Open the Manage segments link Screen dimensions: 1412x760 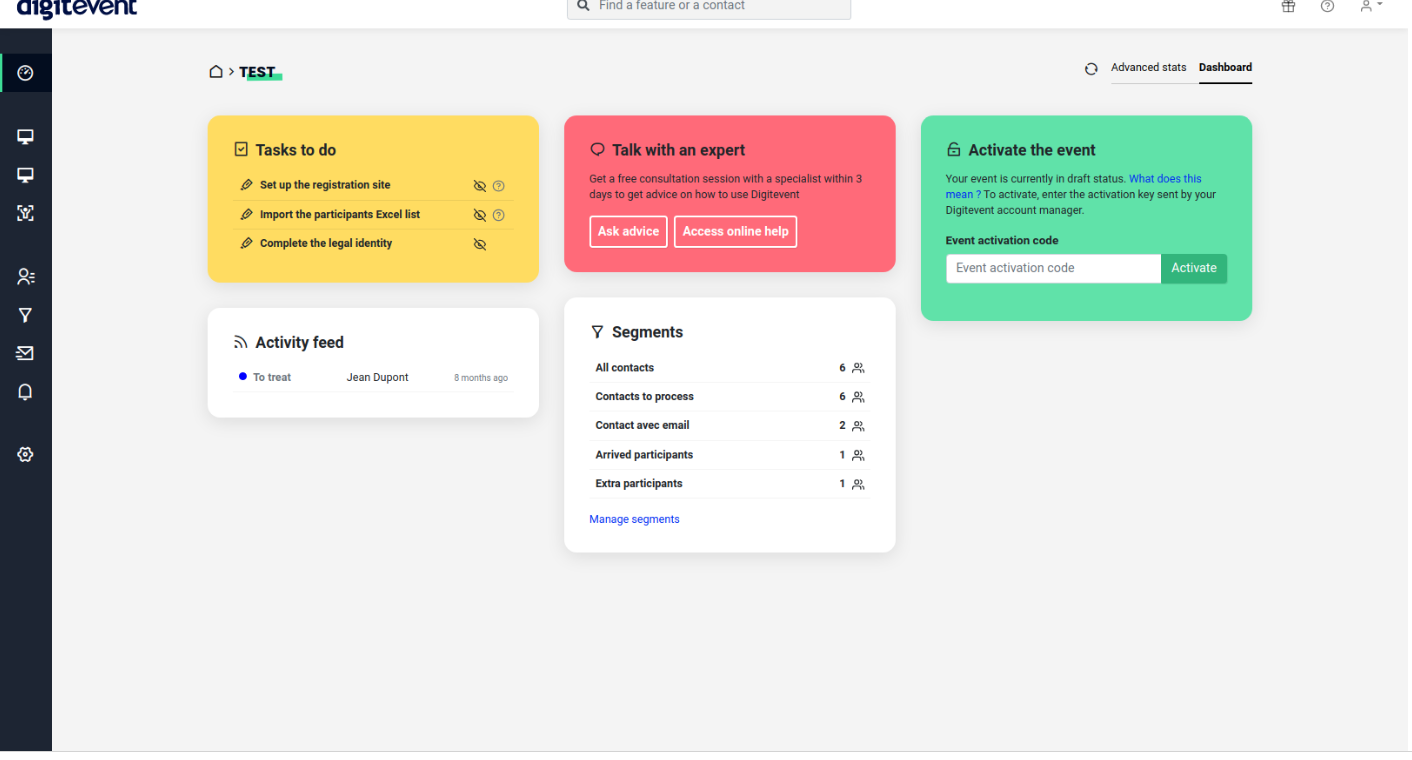tap(634, 520)
